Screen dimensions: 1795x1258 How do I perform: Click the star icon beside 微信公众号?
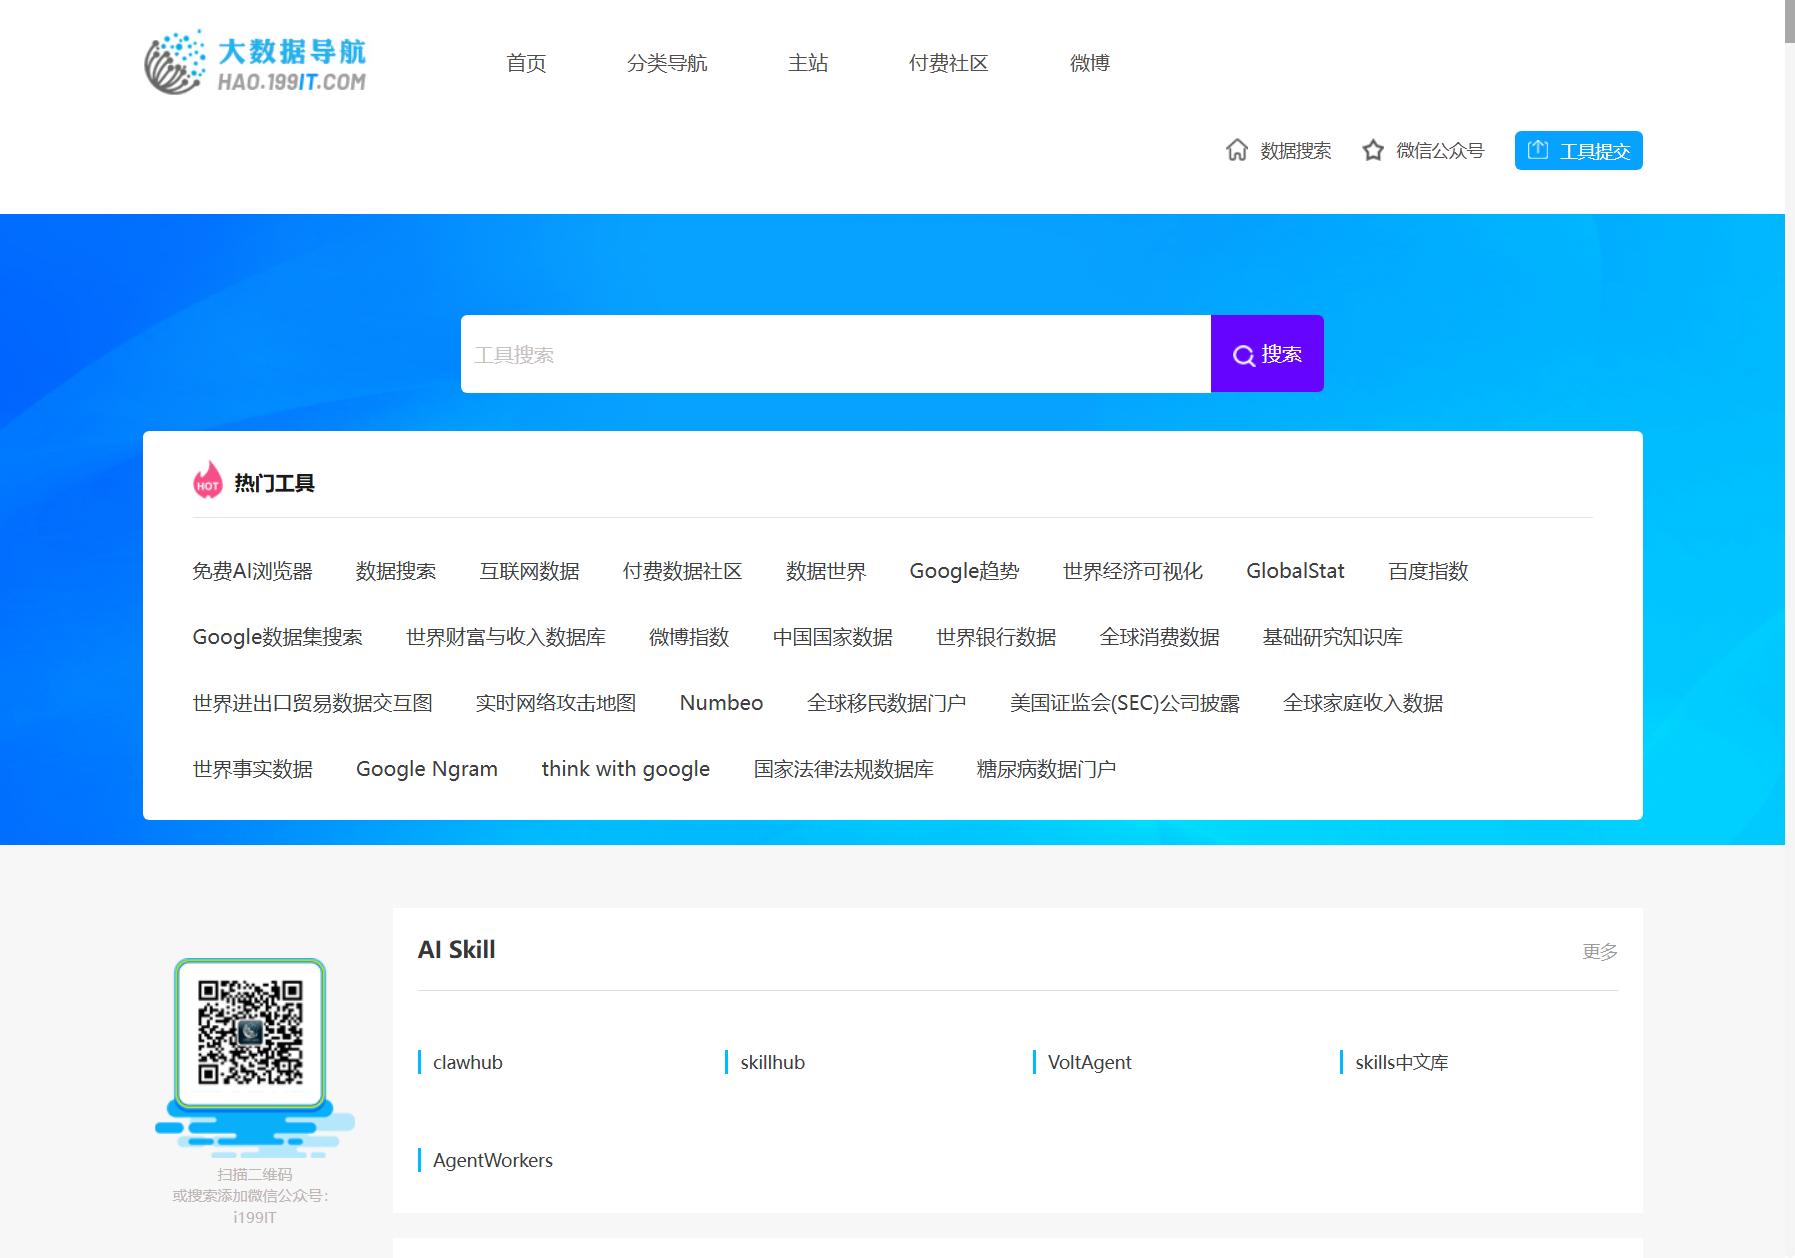tap(1373, 150)
